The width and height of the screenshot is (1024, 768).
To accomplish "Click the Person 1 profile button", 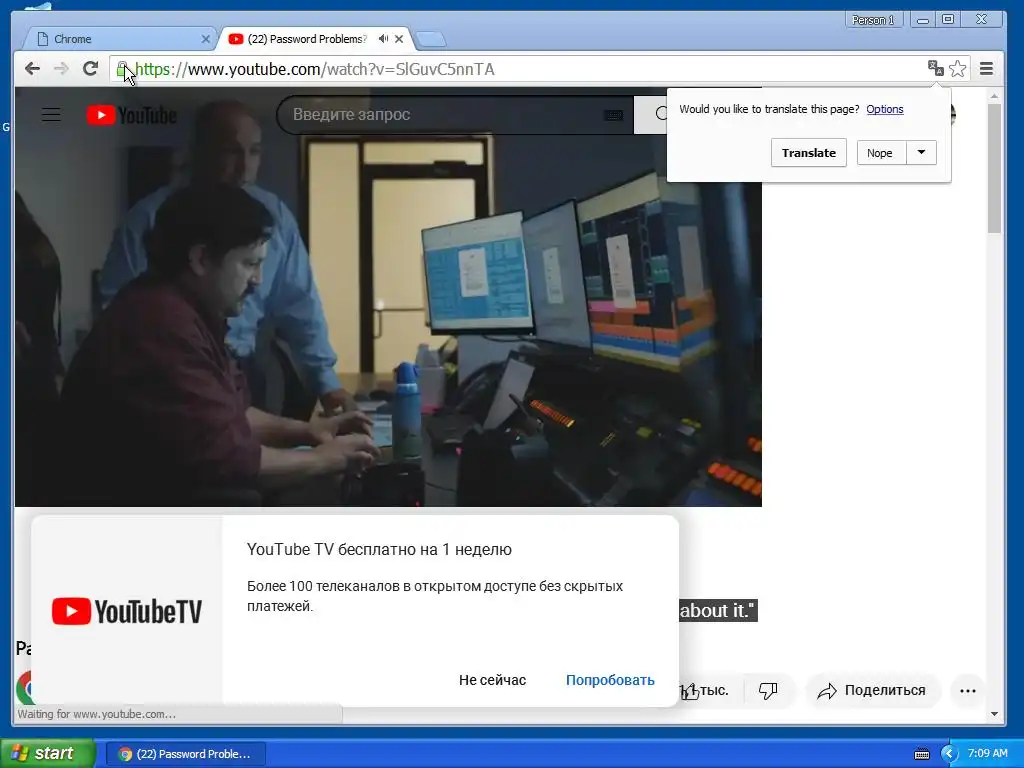I will click(872, 20).
